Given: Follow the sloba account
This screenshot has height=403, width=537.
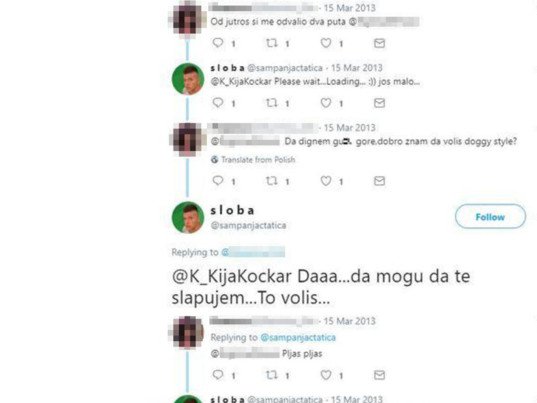Looking at the screenshot, I should click(x=490, y=216).
